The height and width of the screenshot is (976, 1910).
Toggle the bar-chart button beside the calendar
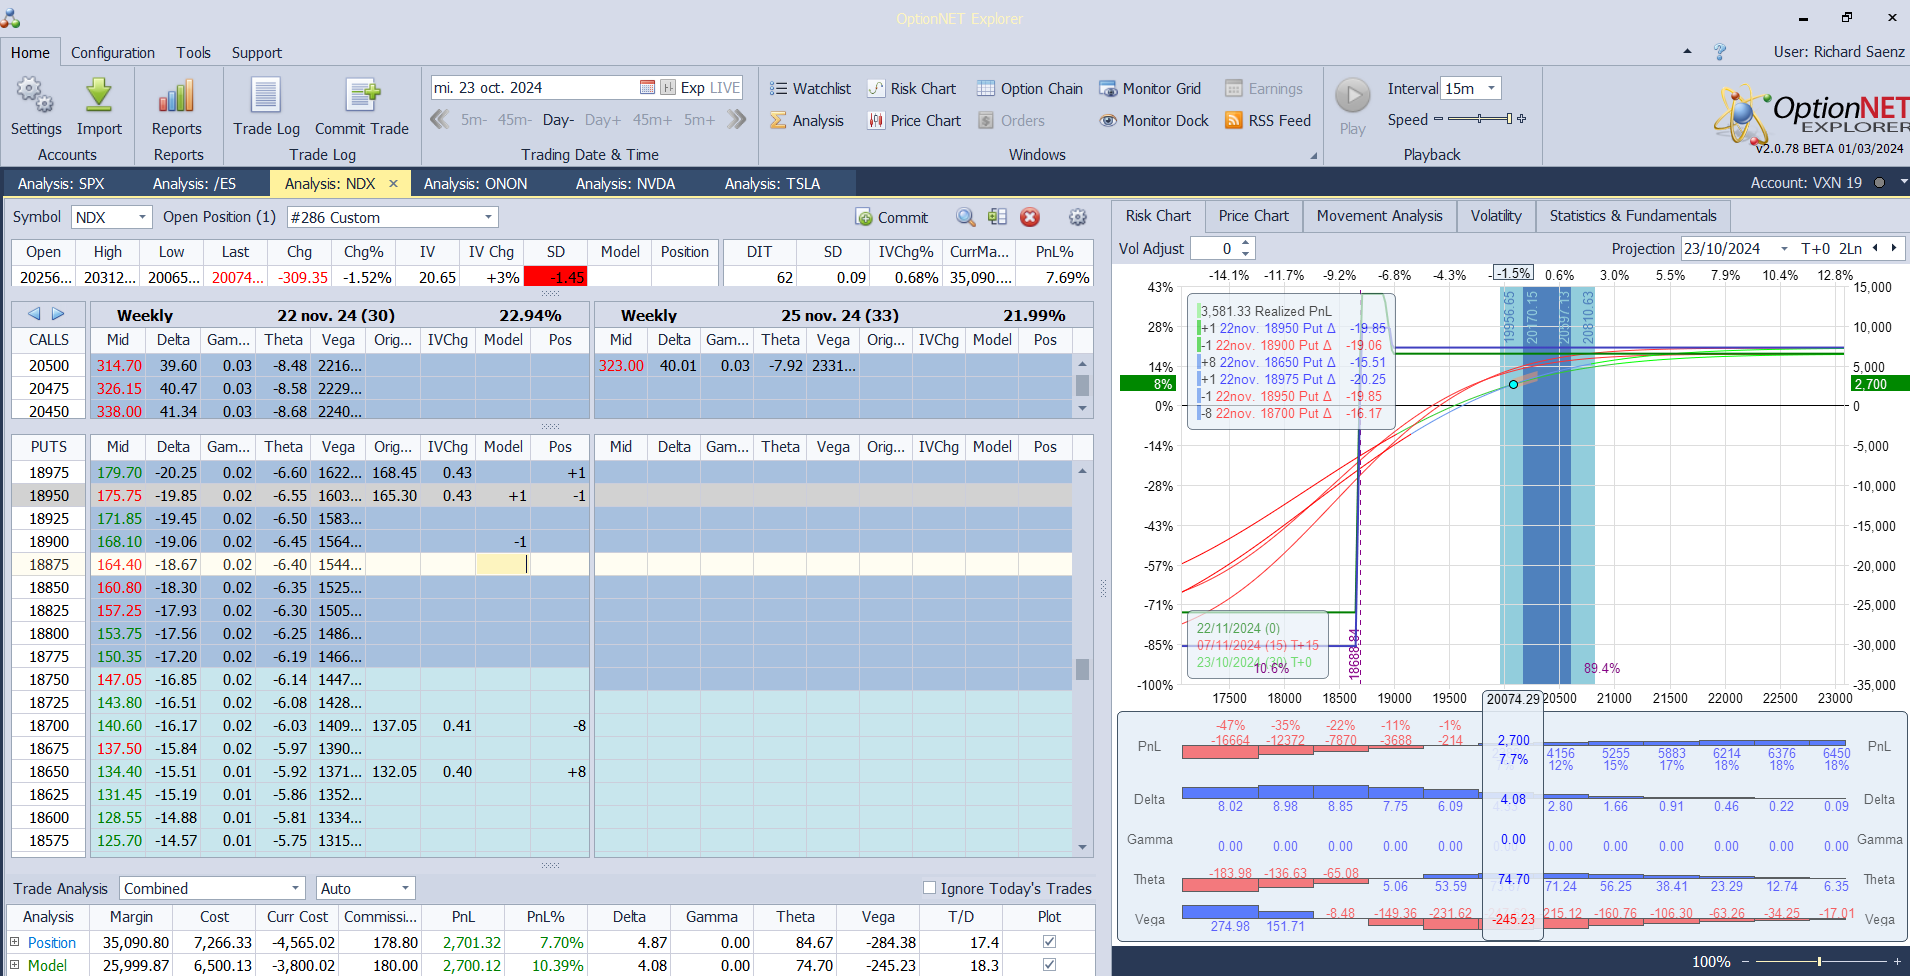click(x=668, y=88)
